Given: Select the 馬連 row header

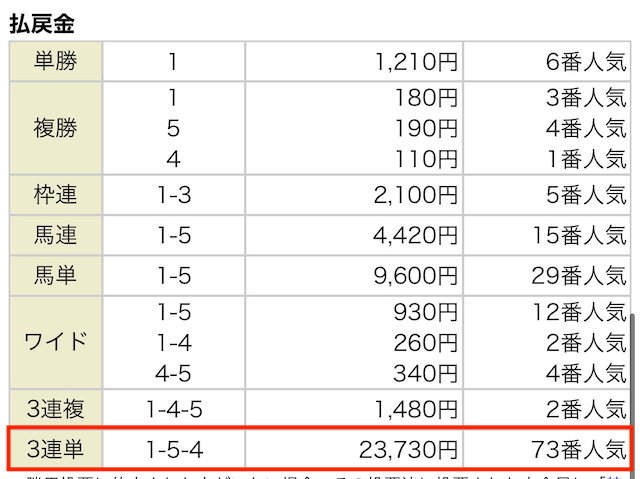Looking at the screenshot, I should pos(54,236).
